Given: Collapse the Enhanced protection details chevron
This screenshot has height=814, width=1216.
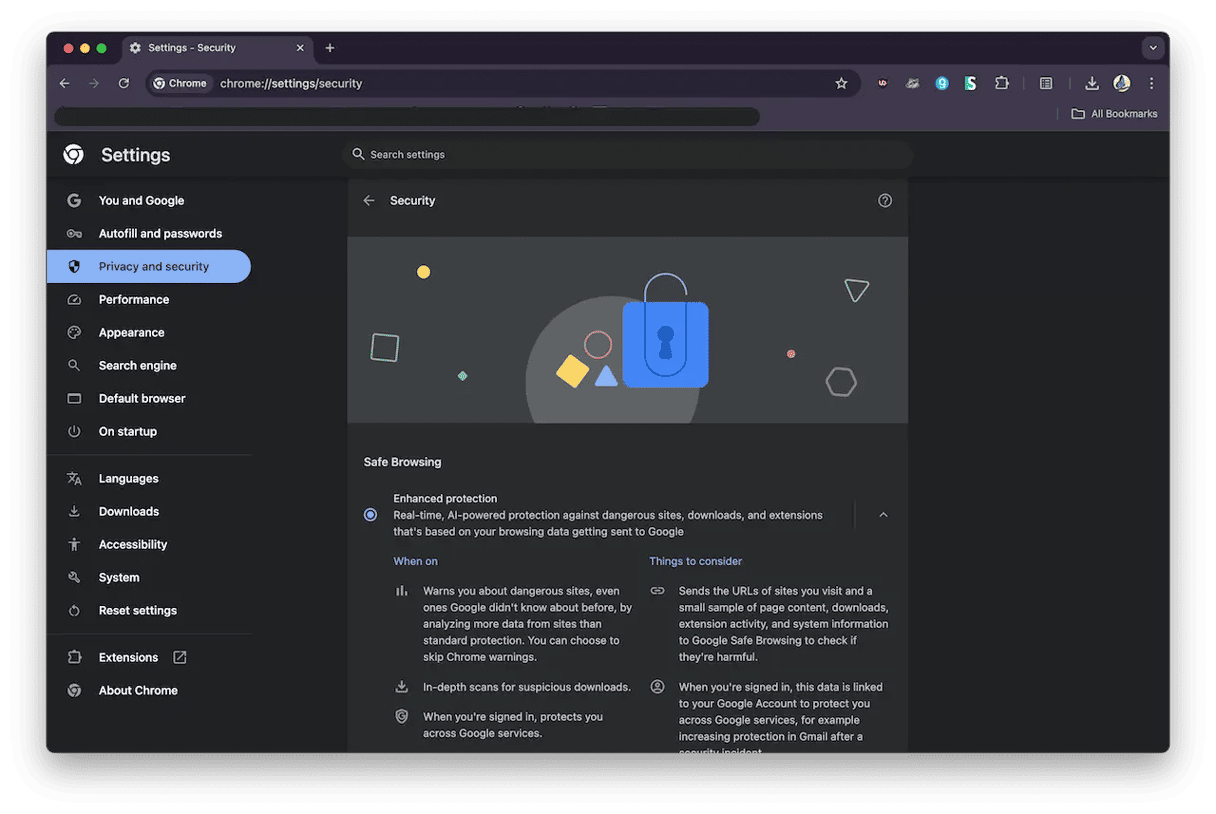Looking at the screenshot, I should (883, 515).
